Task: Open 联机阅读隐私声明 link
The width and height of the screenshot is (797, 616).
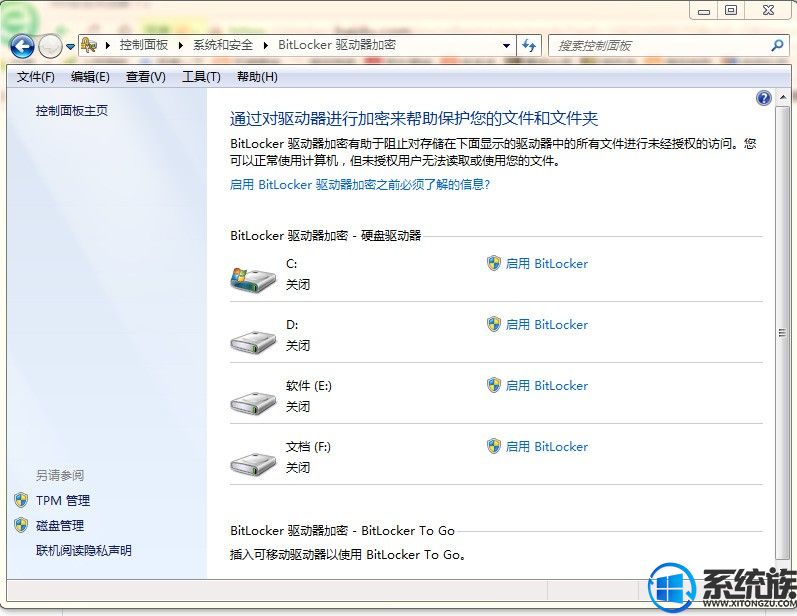Action: point(84,550)
